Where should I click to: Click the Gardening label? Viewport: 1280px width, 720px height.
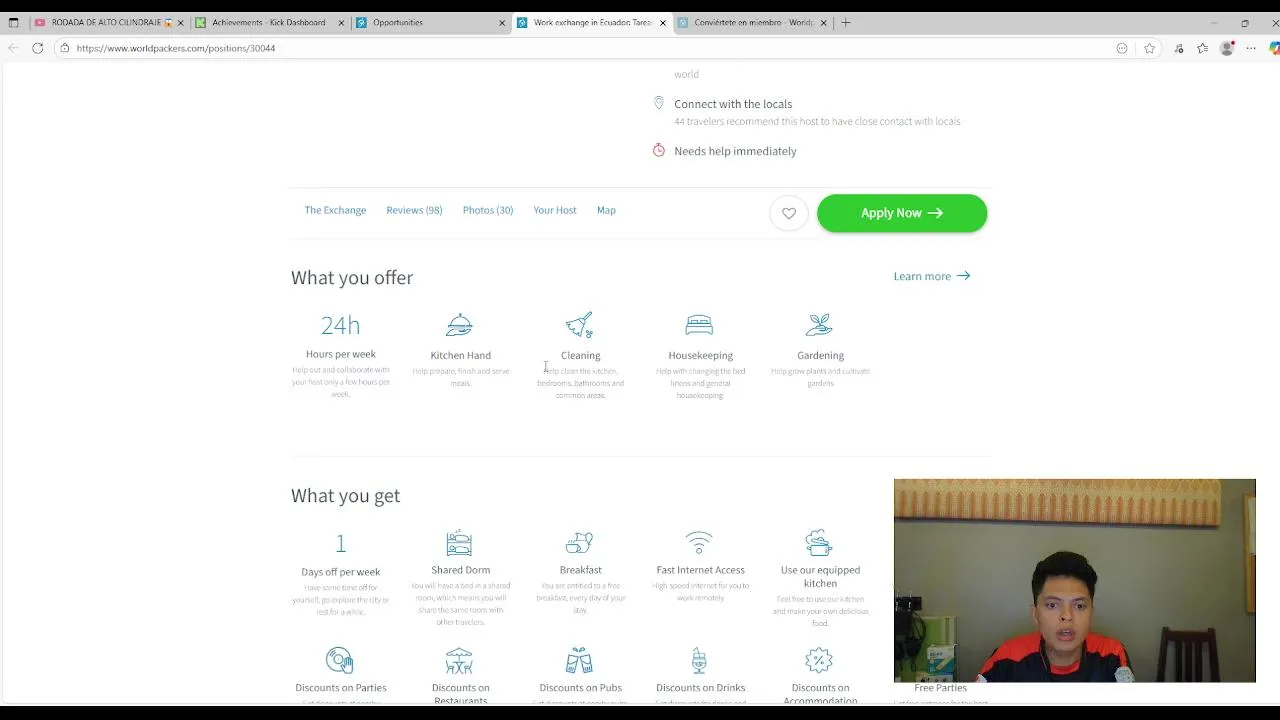click(x=820, y=355)
